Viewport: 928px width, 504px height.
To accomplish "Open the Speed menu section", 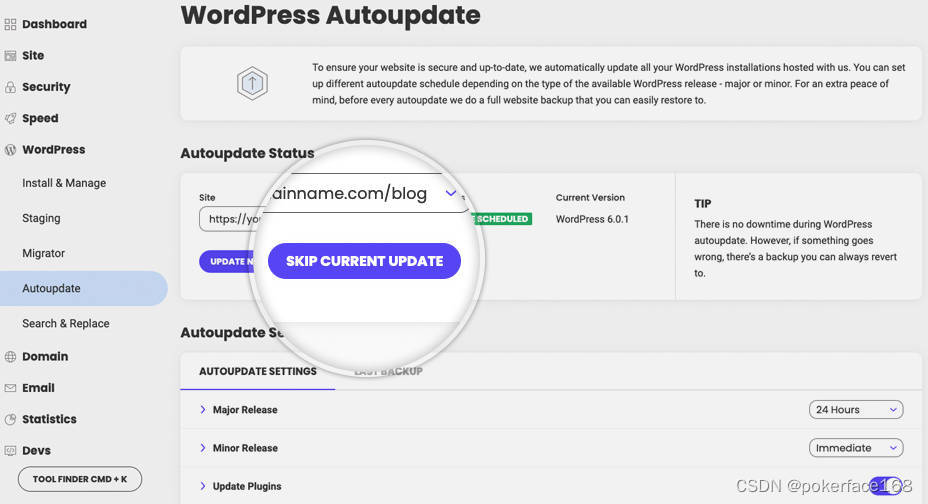I will 40,118.
